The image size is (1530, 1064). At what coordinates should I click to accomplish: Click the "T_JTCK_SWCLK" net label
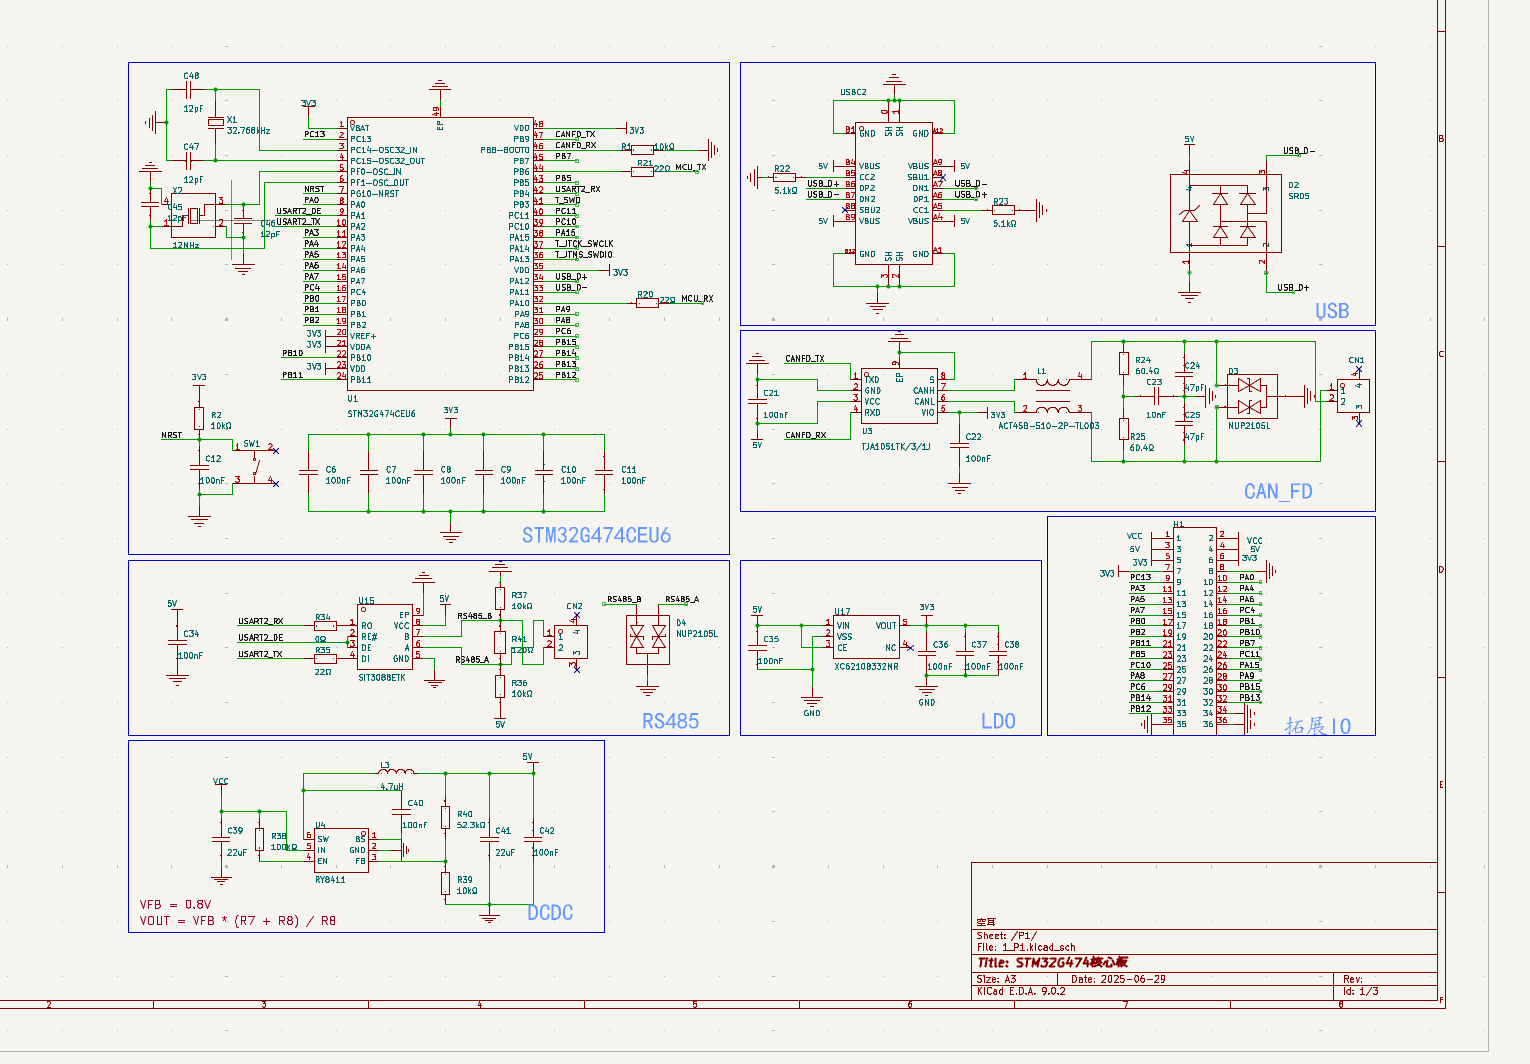pyautogui.click(x=584, y=244)
